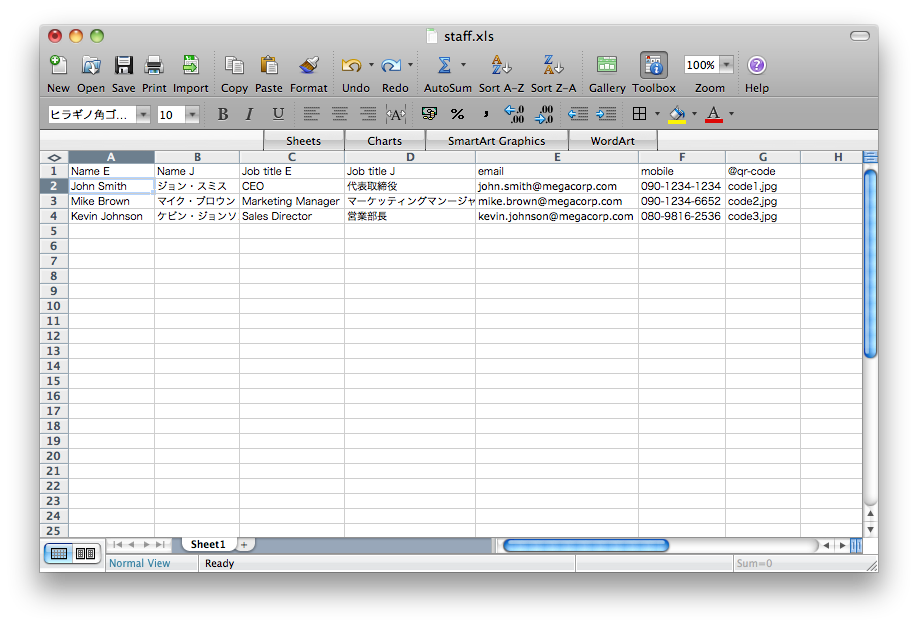Open Help with the question mark icon
This screenshot has height=627, width=918.
click(756, 66)
